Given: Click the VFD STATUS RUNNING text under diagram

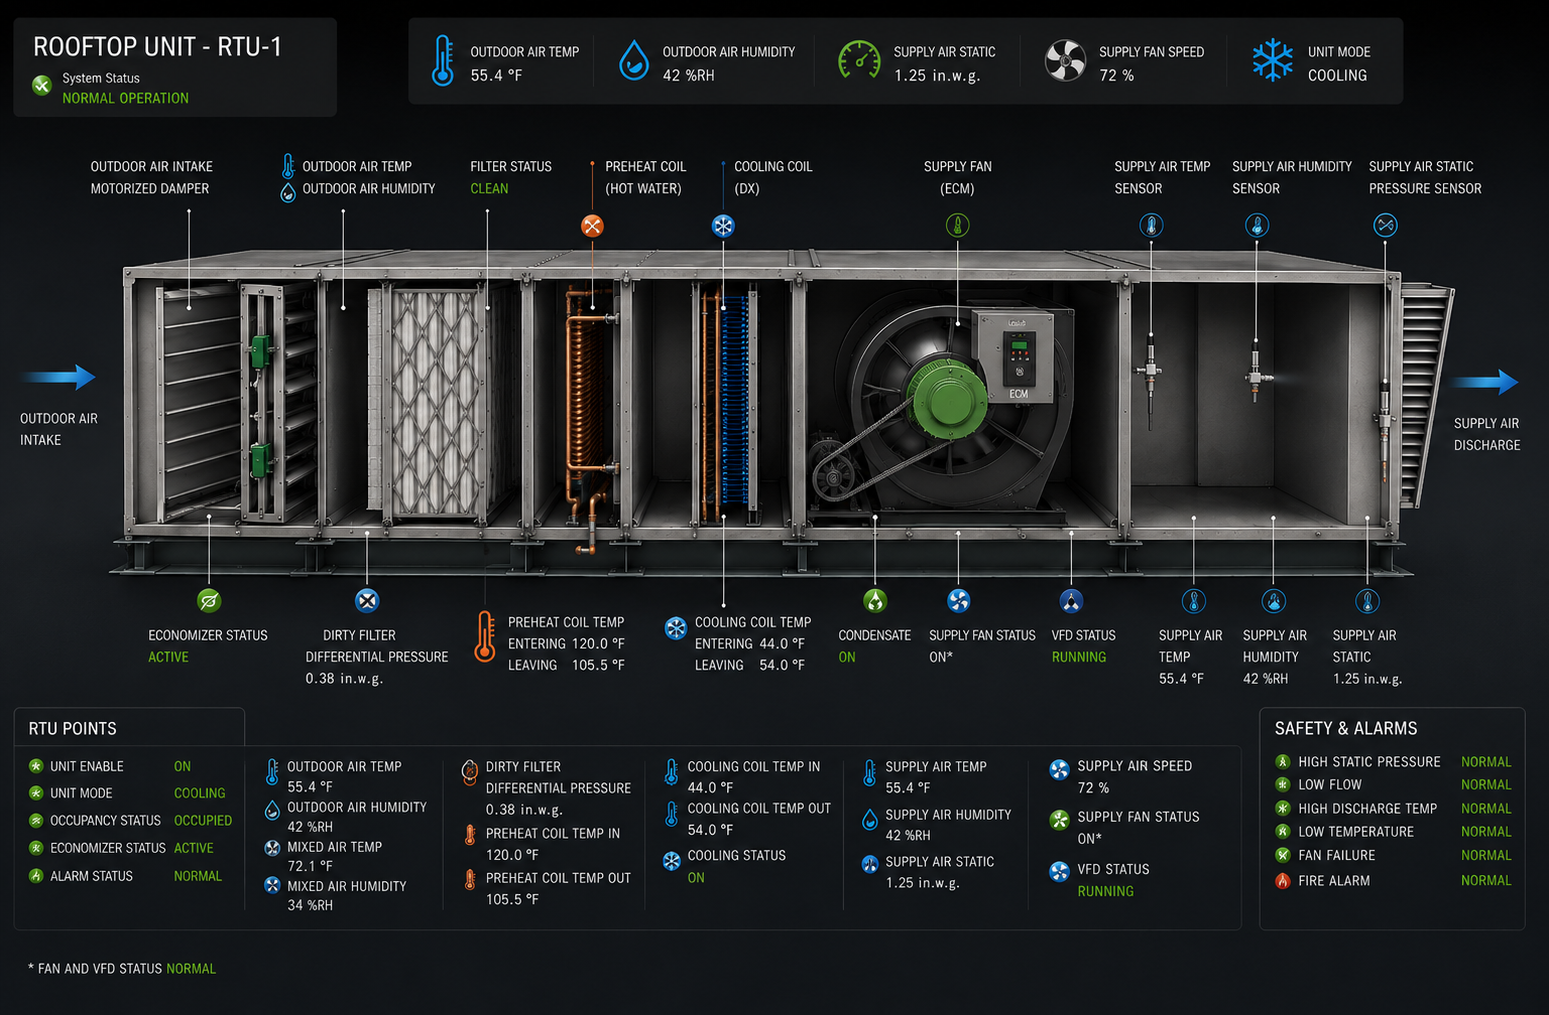Looking at the screenshot, I should 1078,657.
